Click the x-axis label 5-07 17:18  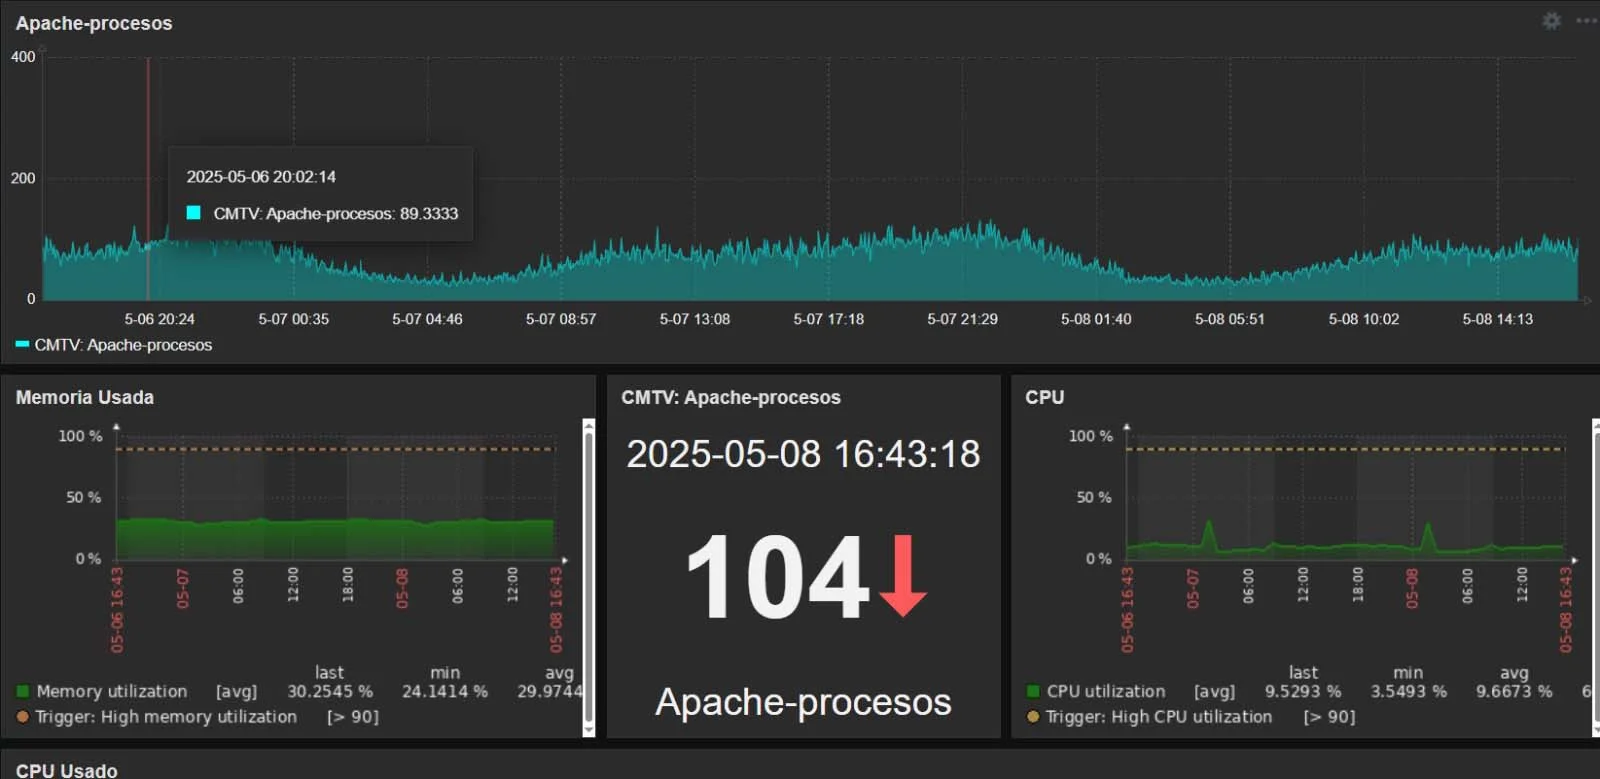pyautogui.click(x=829, y=319)
